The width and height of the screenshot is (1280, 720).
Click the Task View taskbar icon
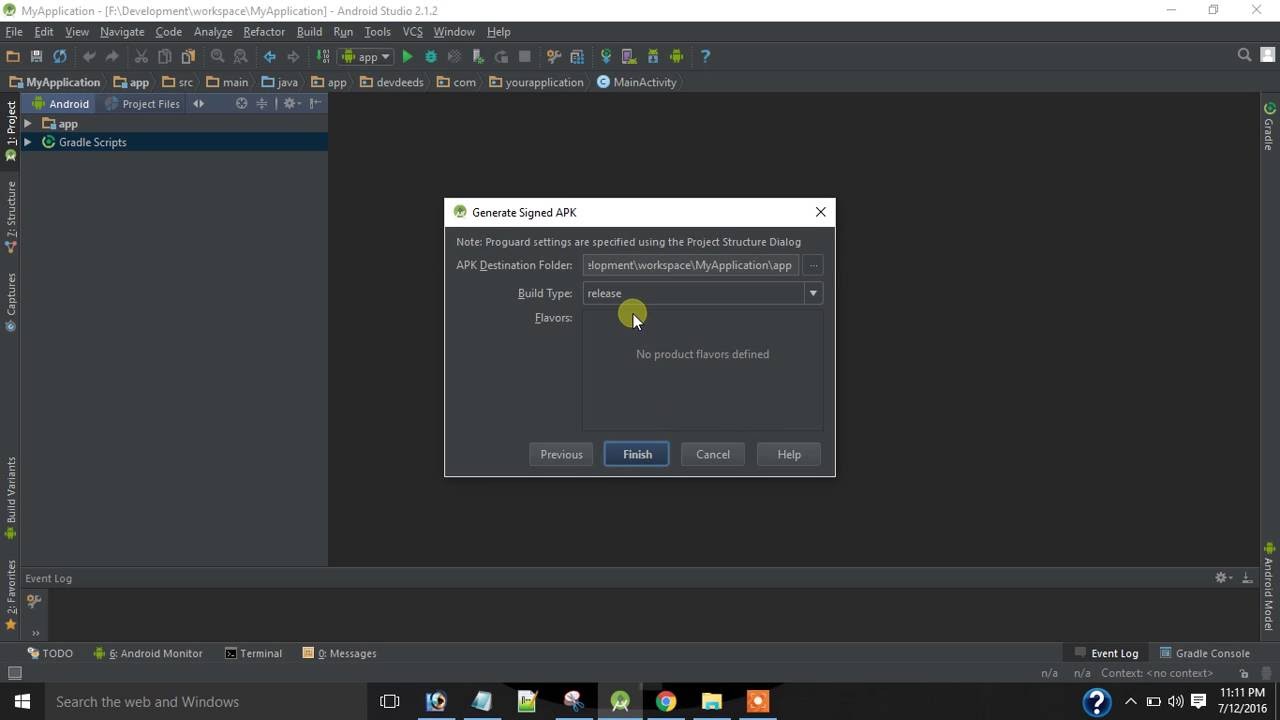pos(390,701)
